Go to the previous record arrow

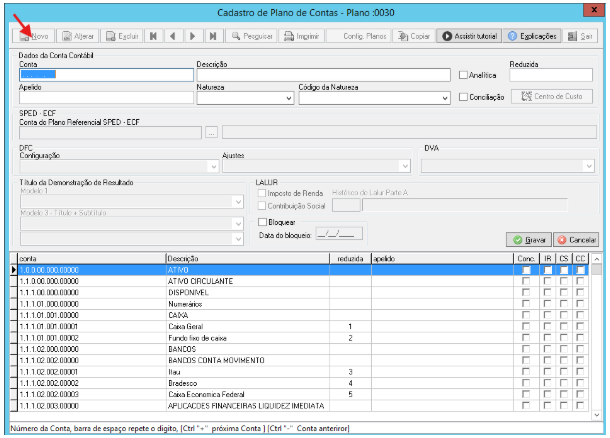173,36
